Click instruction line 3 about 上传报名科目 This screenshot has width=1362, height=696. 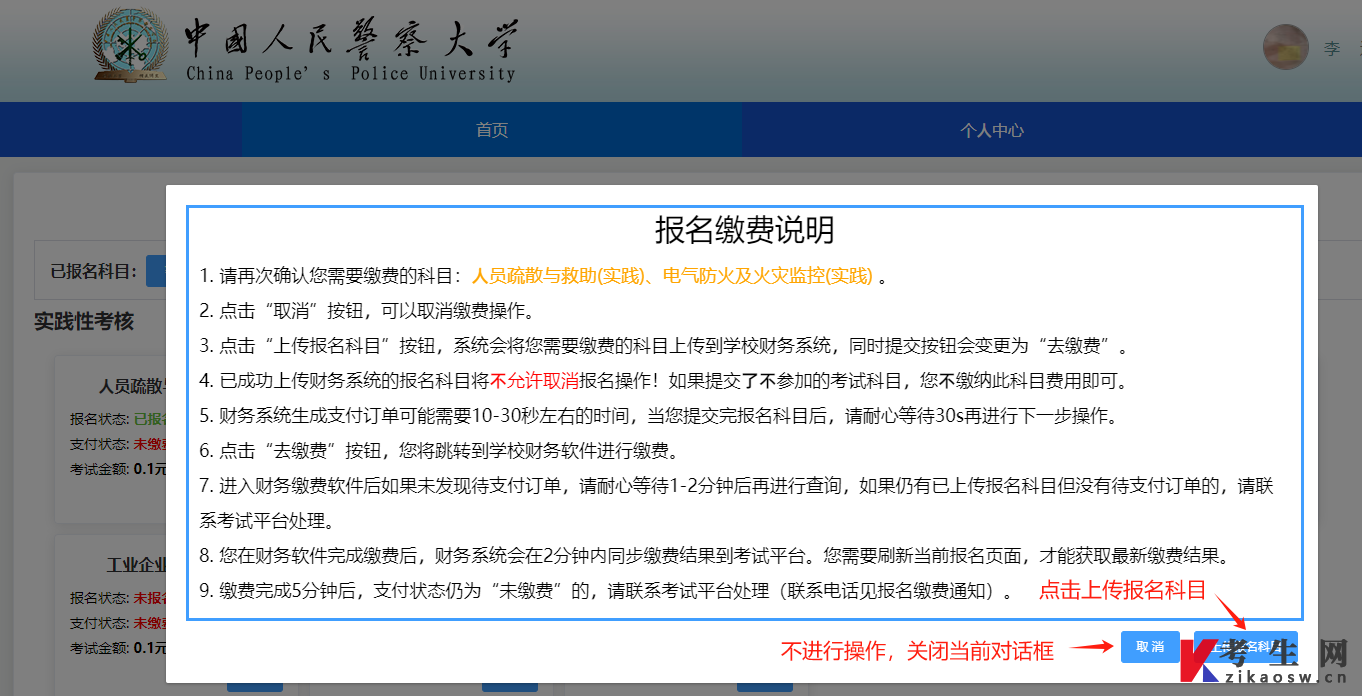(665, 346)
